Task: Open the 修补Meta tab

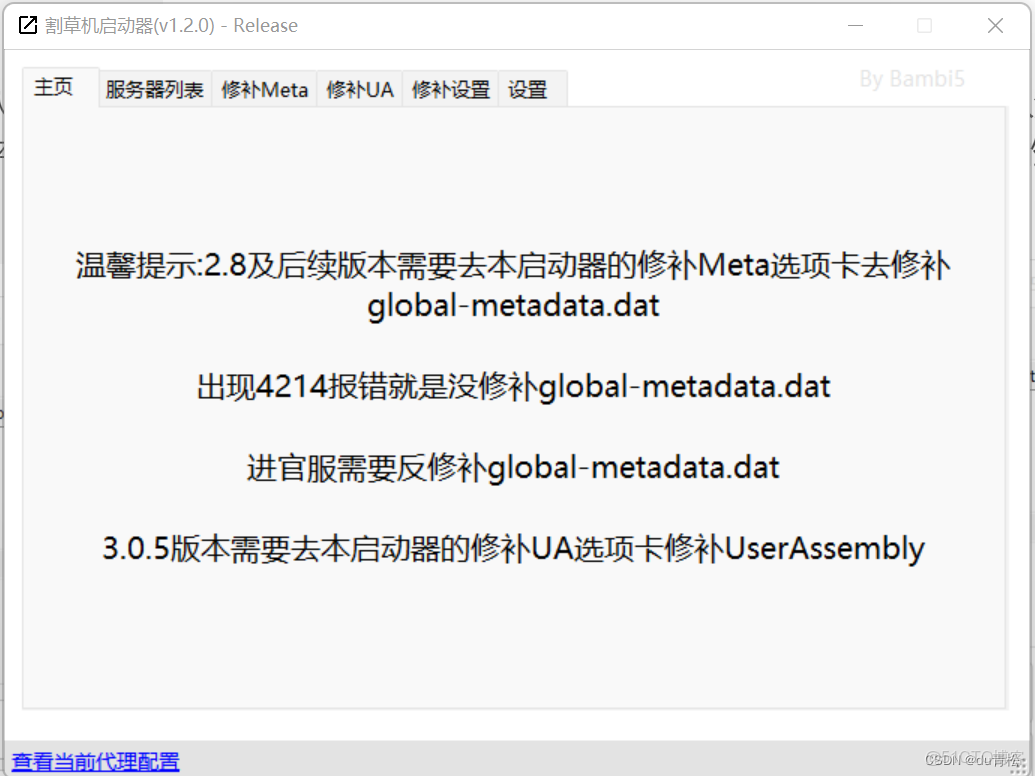Action: 264,89
